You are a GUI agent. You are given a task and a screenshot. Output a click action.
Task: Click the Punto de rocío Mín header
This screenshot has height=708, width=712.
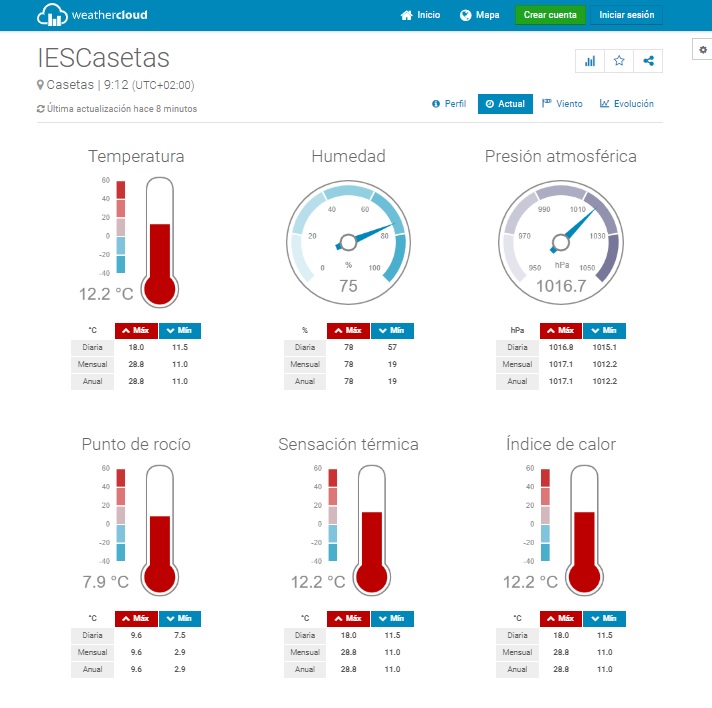coord(179,618)
